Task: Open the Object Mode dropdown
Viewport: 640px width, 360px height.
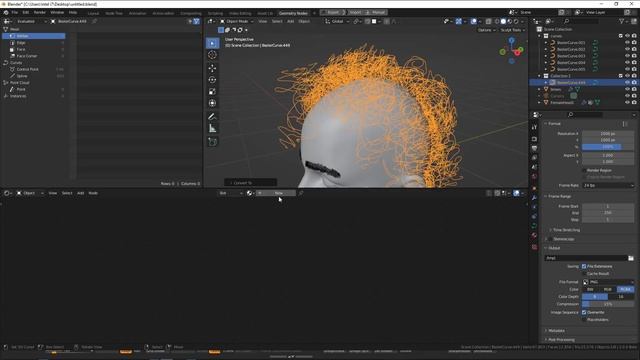Action: [x=237, y=21]
